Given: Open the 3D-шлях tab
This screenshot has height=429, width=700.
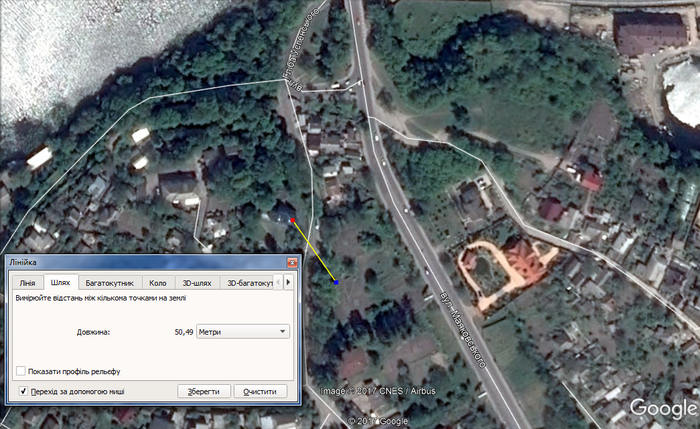Looking at the screenshot, I should click(x=197, y=283).
